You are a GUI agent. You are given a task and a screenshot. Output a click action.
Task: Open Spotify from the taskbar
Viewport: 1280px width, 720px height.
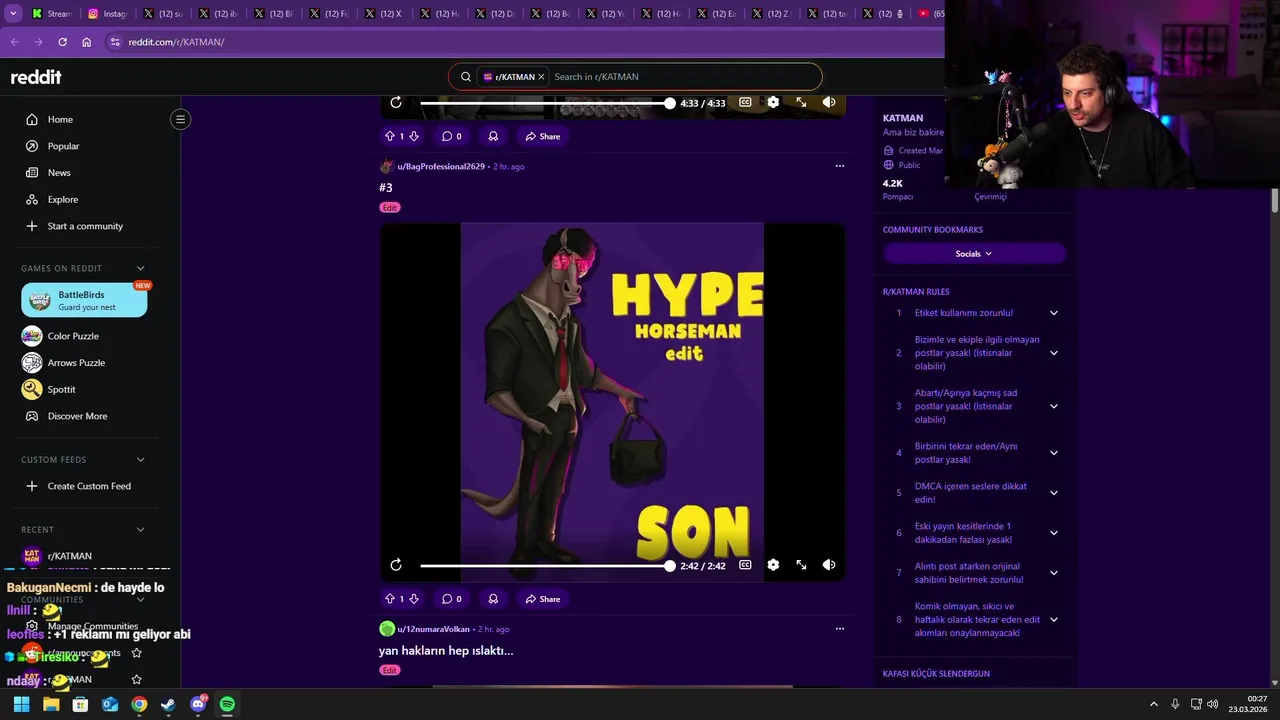pos(227,704)
